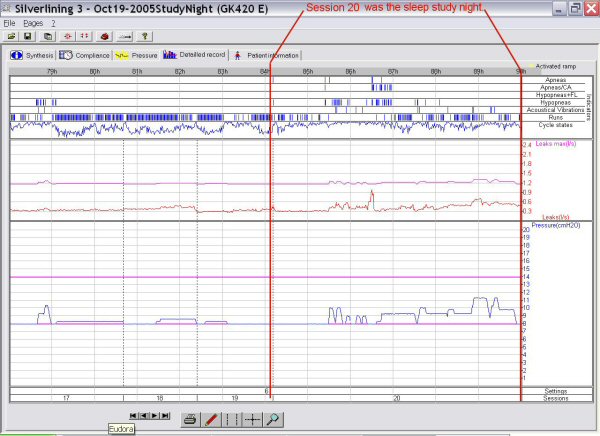The image size is (600, 436).
Task: Step forward one page of data
Action: 155,415
